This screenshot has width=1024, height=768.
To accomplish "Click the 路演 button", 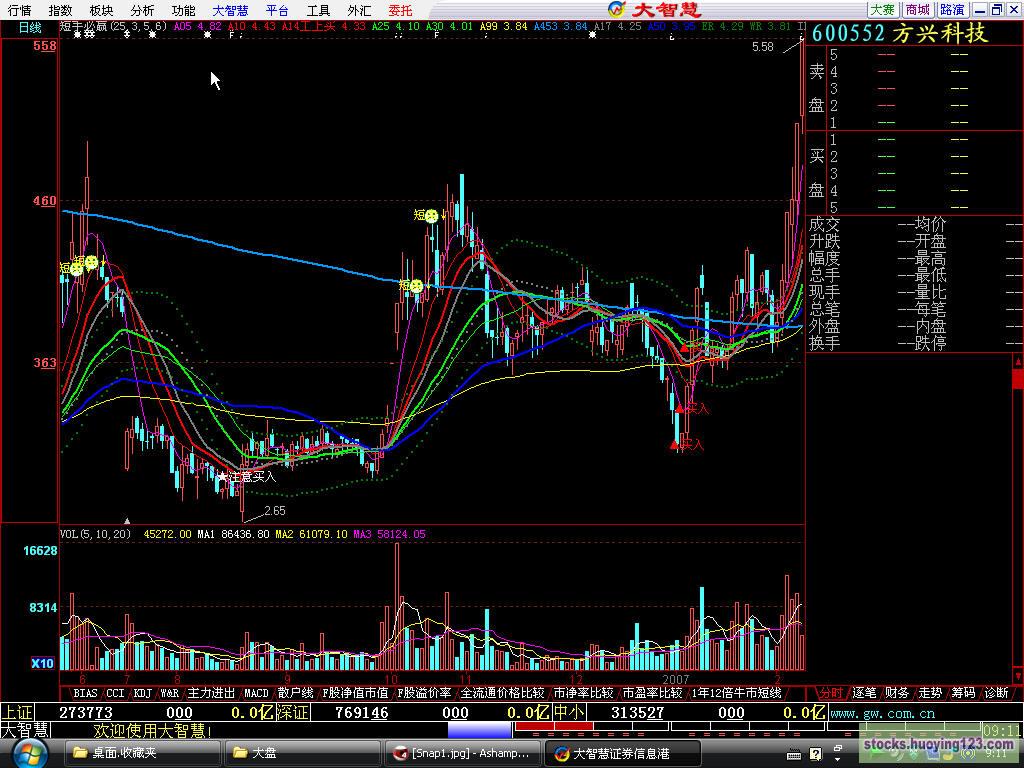I will (952, 9).
